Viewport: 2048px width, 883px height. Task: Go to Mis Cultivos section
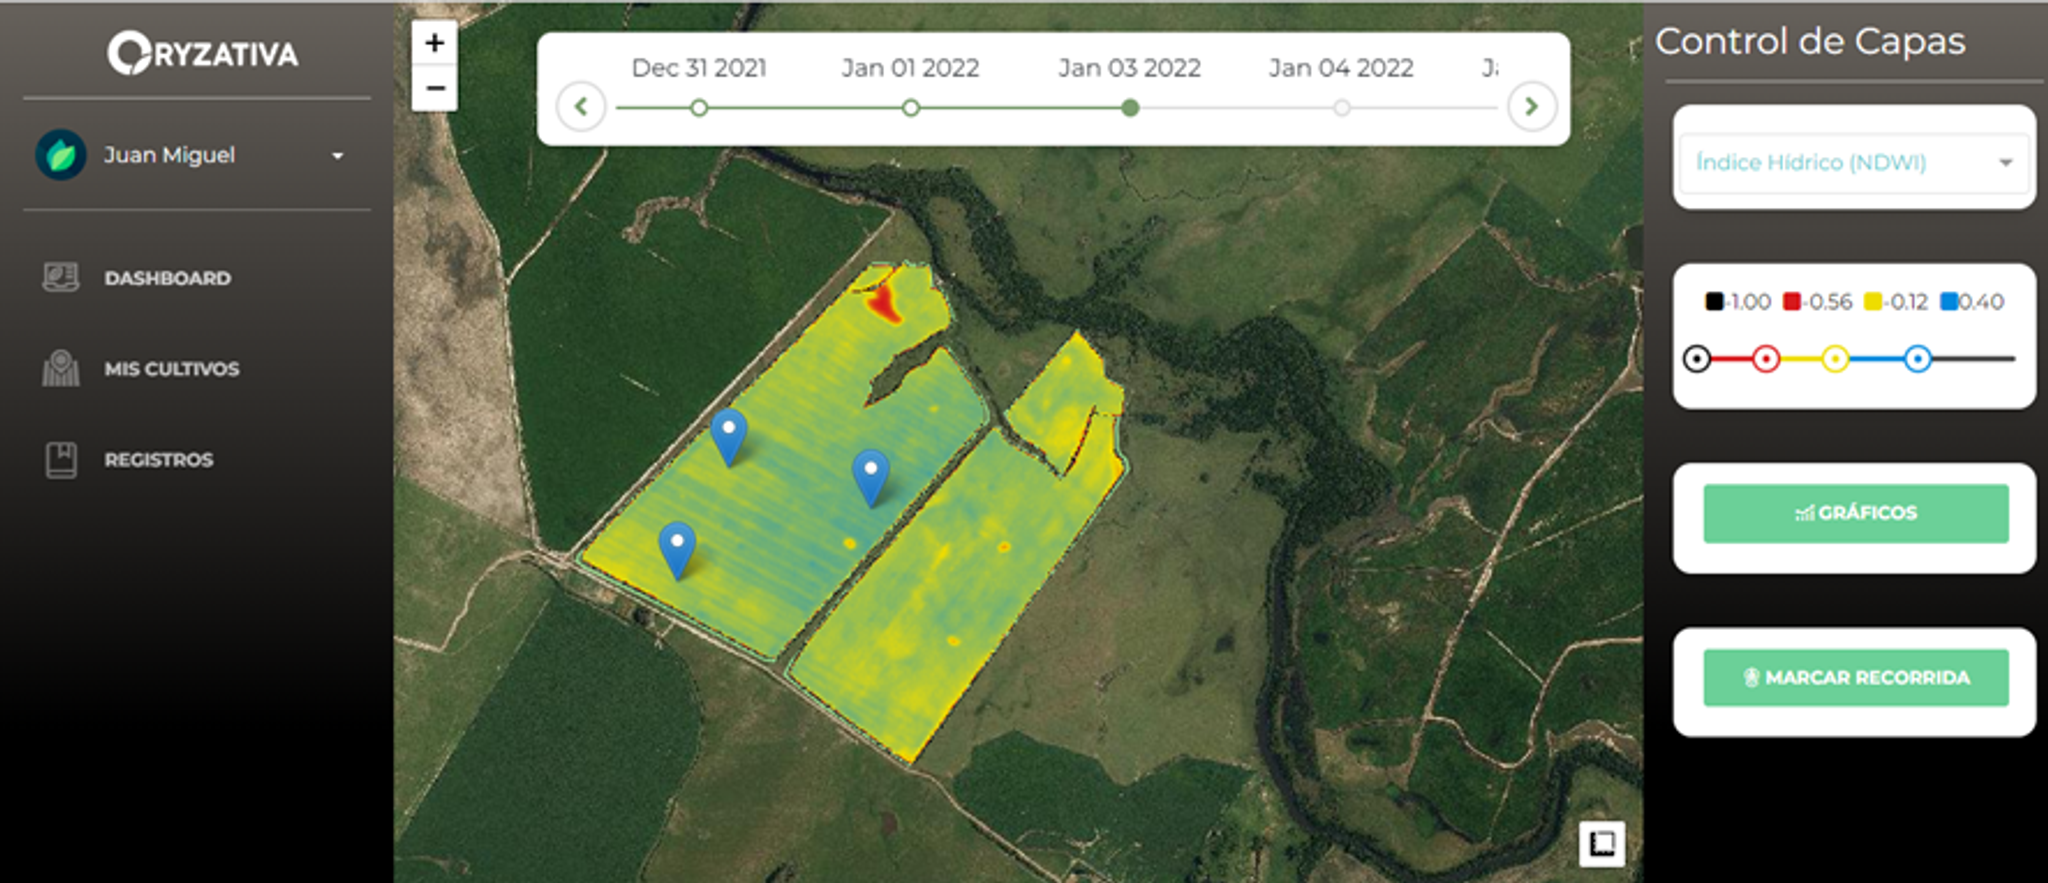tap(172, 369)
